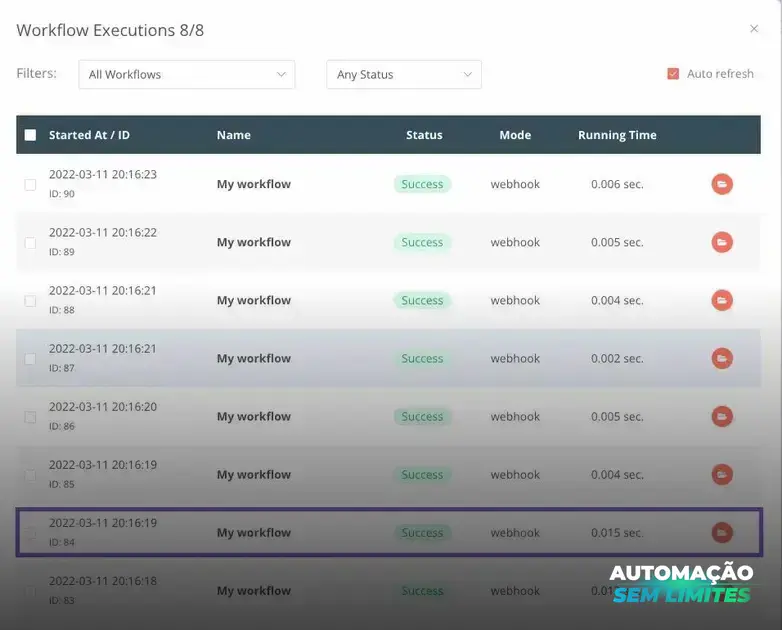The height and width of the screenshot is (630, 782).
Task: Click the Success badge for ID 89
Action: [x=422, y=242]
